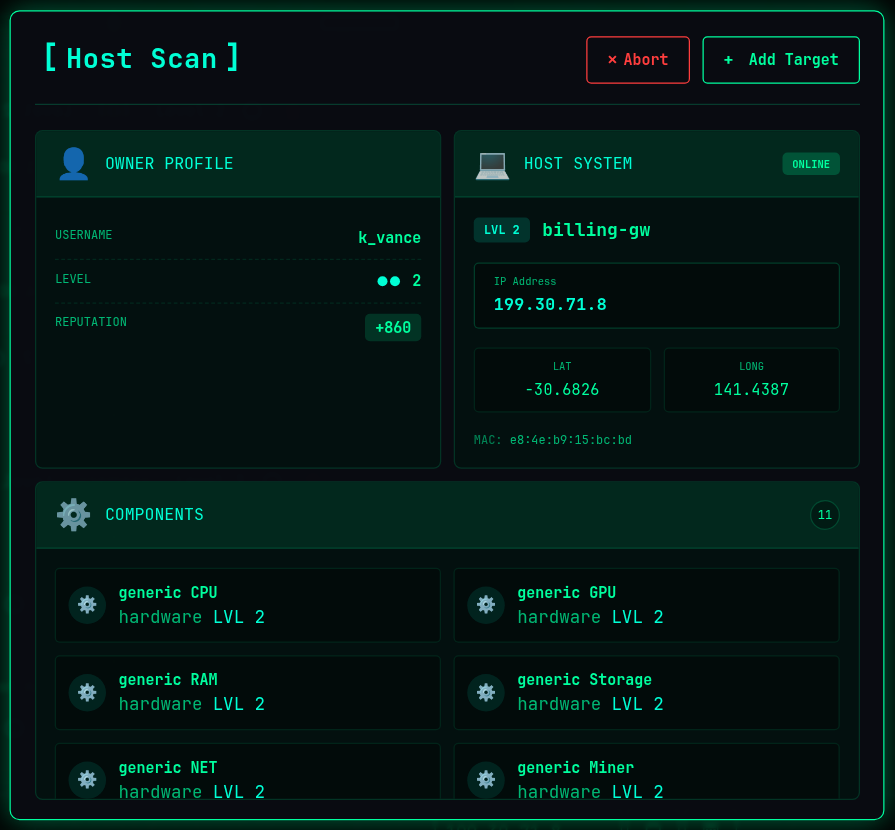Click hostname billing-gw
The height and width of the screenshot is (830, 895).
pos(596,230)
